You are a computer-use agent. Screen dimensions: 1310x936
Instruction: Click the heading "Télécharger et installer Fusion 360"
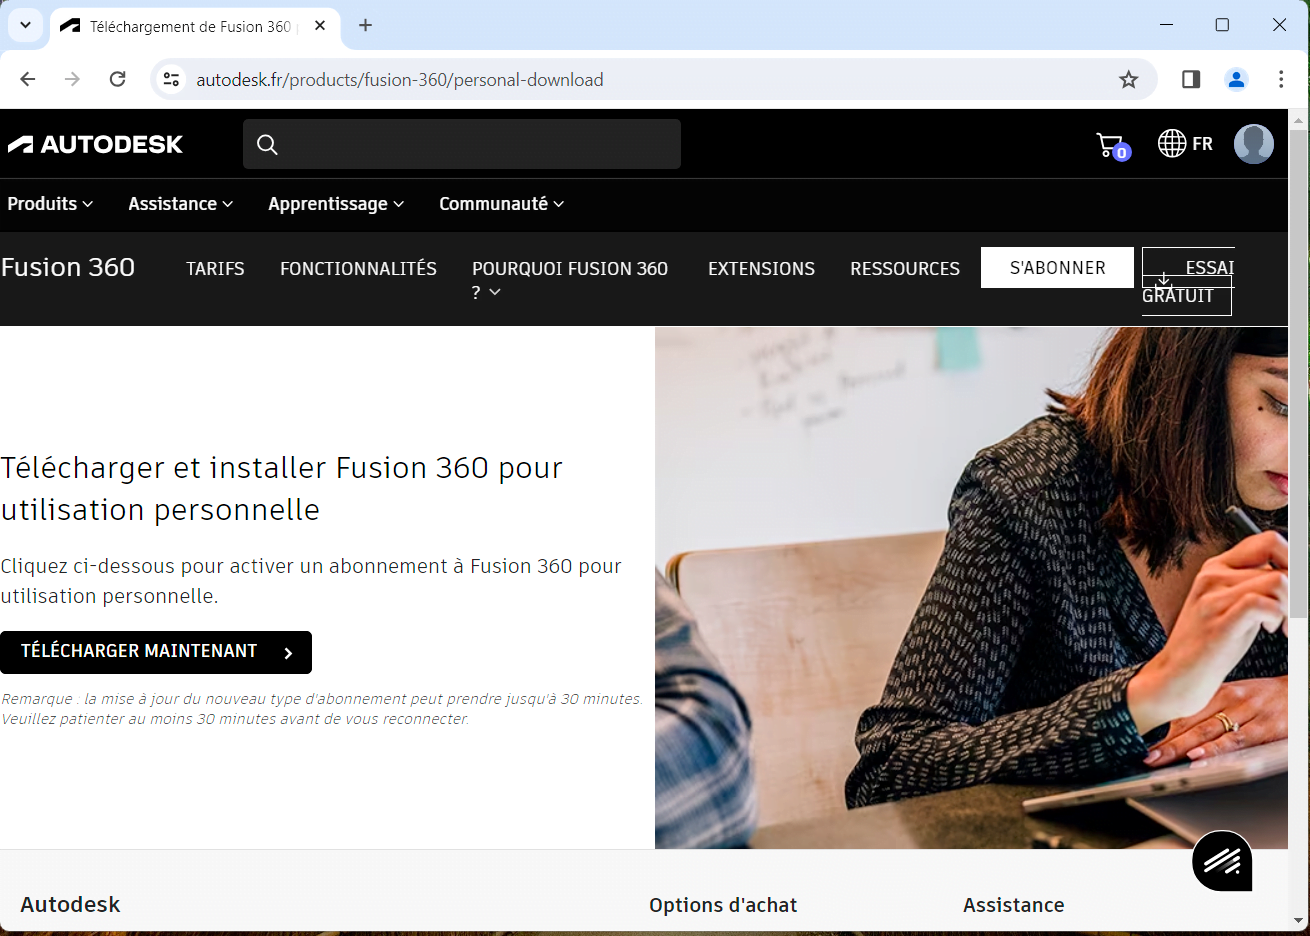pyautogui.click(x=282, y=488)
